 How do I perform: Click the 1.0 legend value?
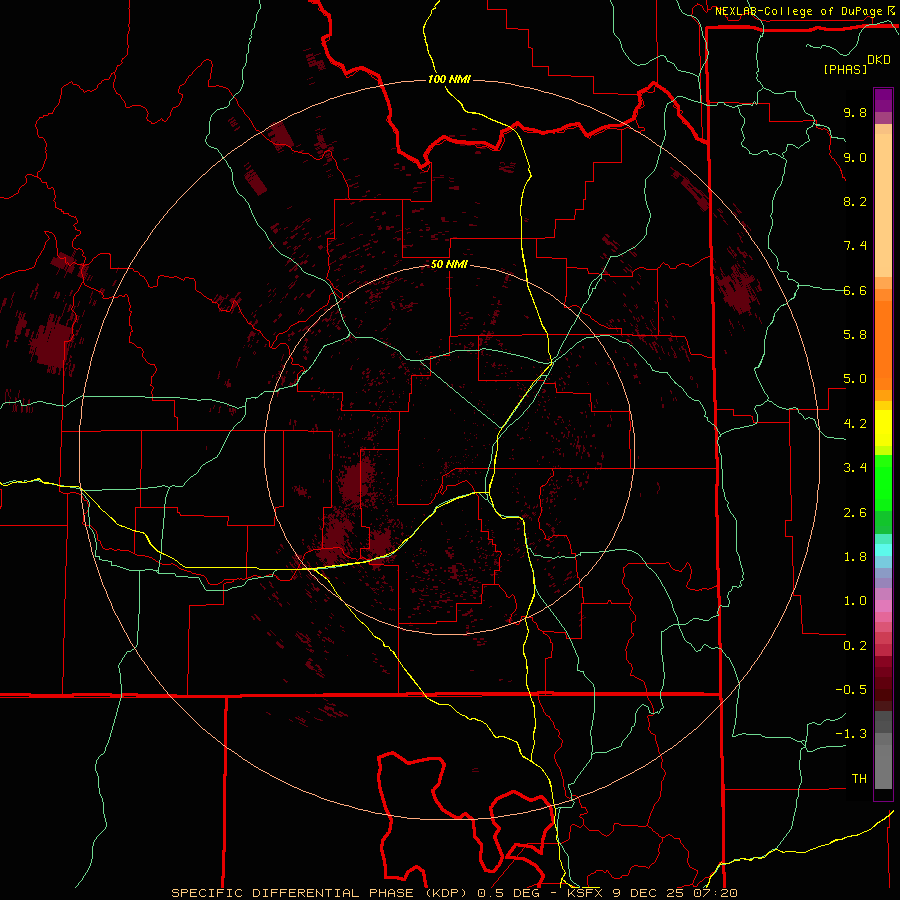855,601
